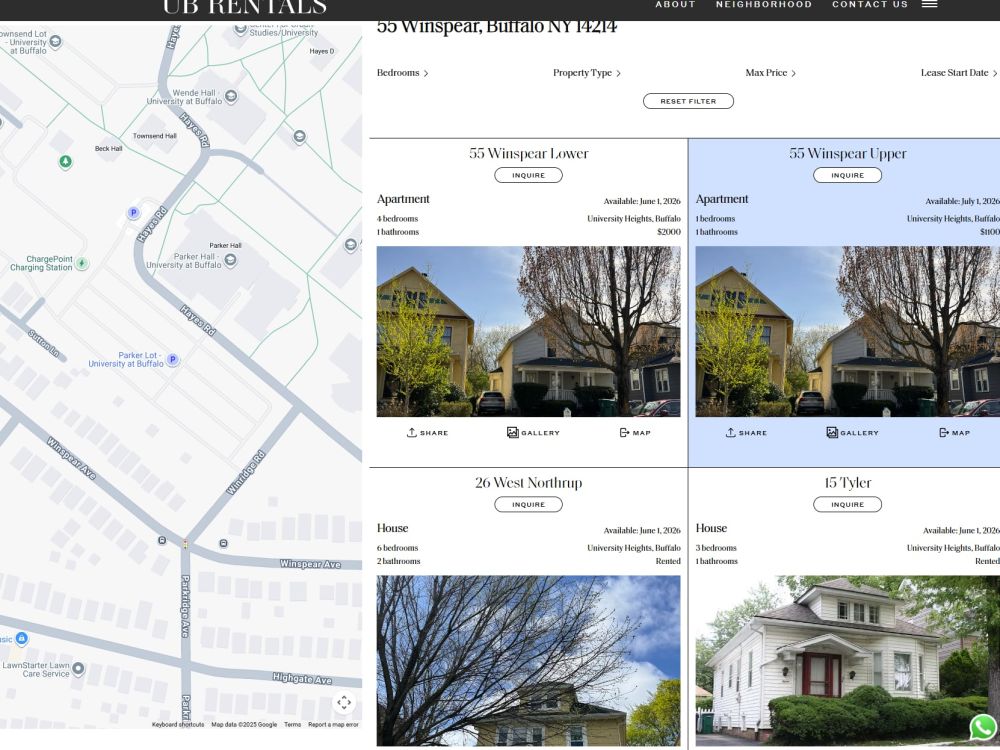Click Highgate Ave street label
This screenshot has height=750, width=1000.
pyautogui.click(x=302, y=679)
